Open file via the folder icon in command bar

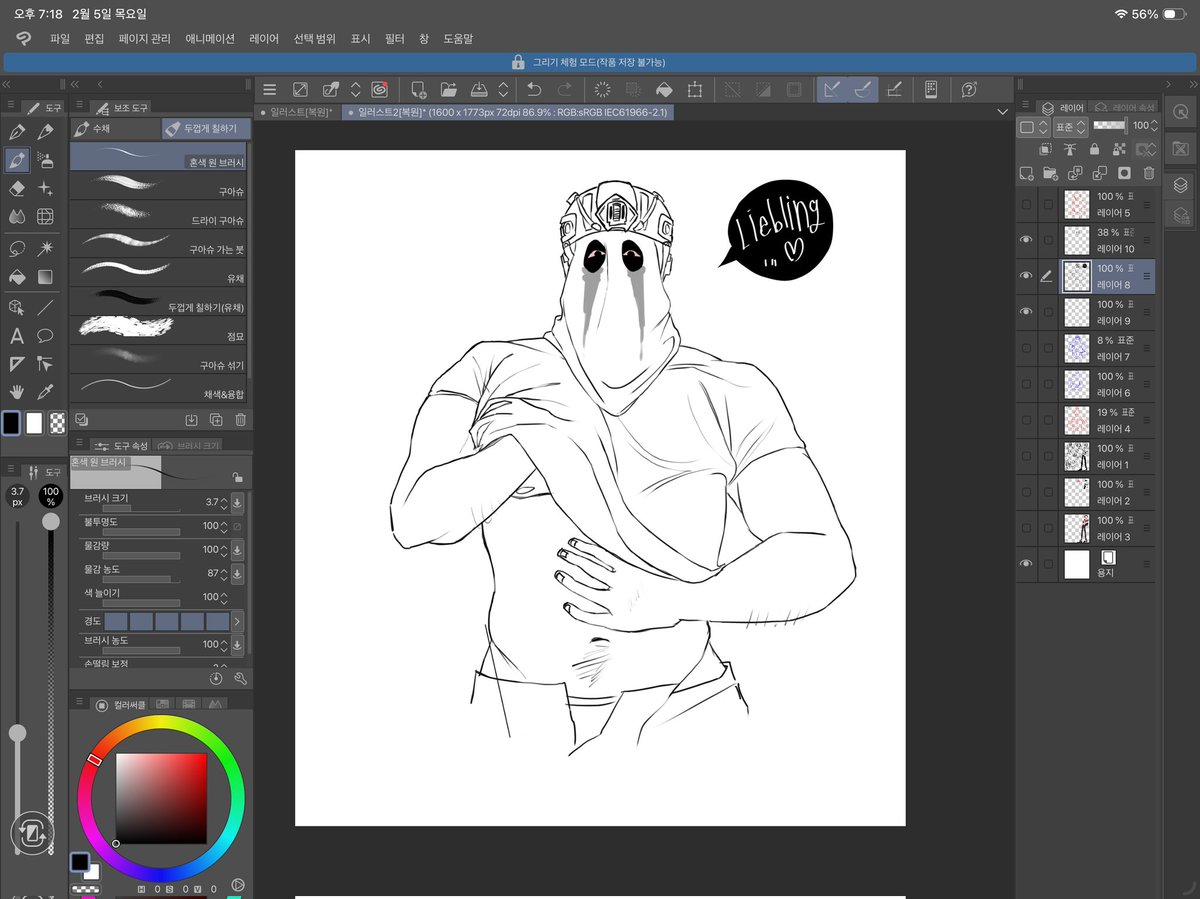tap(448, 89)
